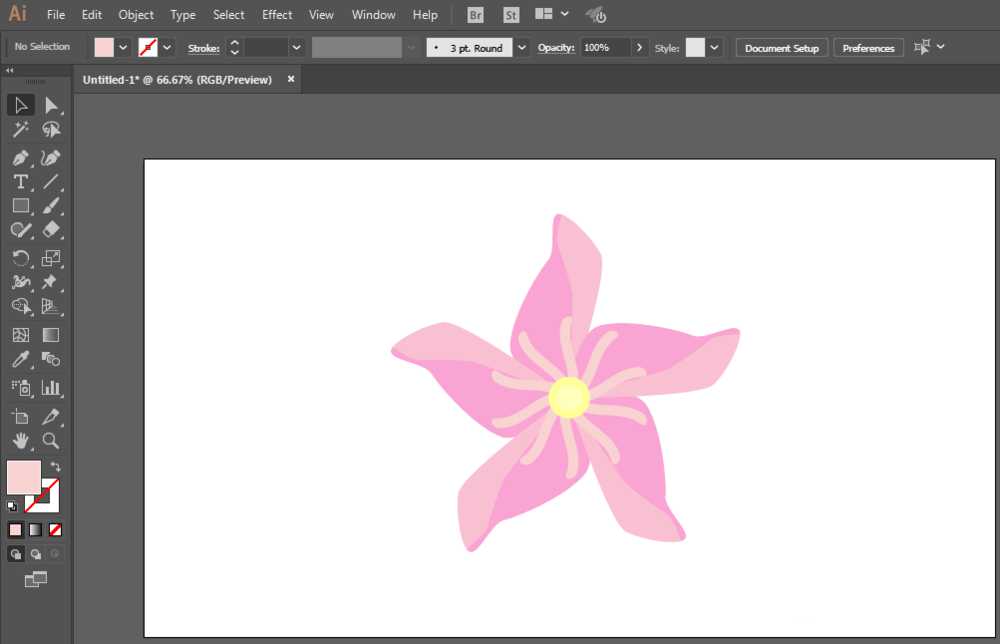Pick the Magic Wand tool

tap(20, 130)
